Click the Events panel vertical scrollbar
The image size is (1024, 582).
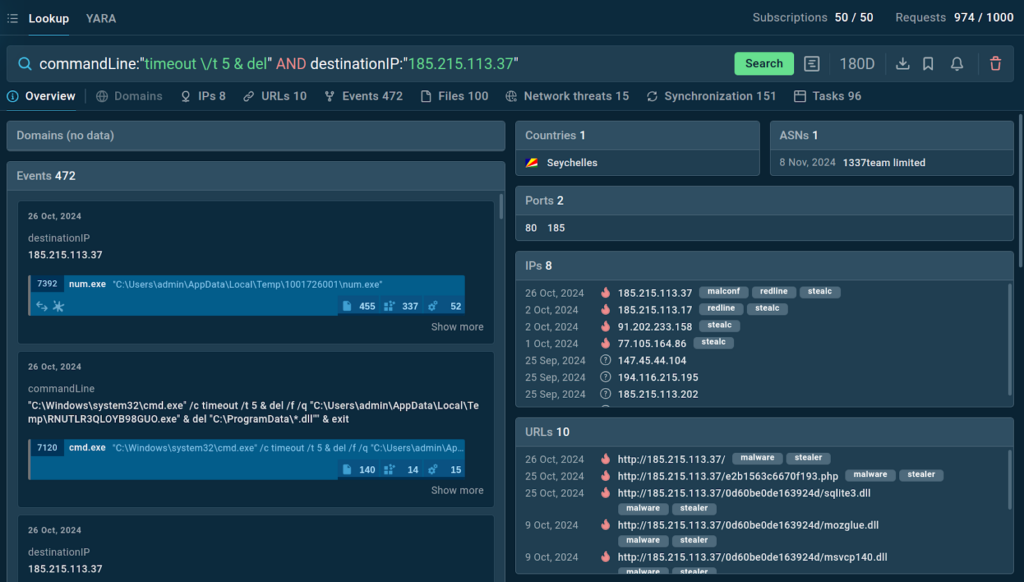(501, 207)
